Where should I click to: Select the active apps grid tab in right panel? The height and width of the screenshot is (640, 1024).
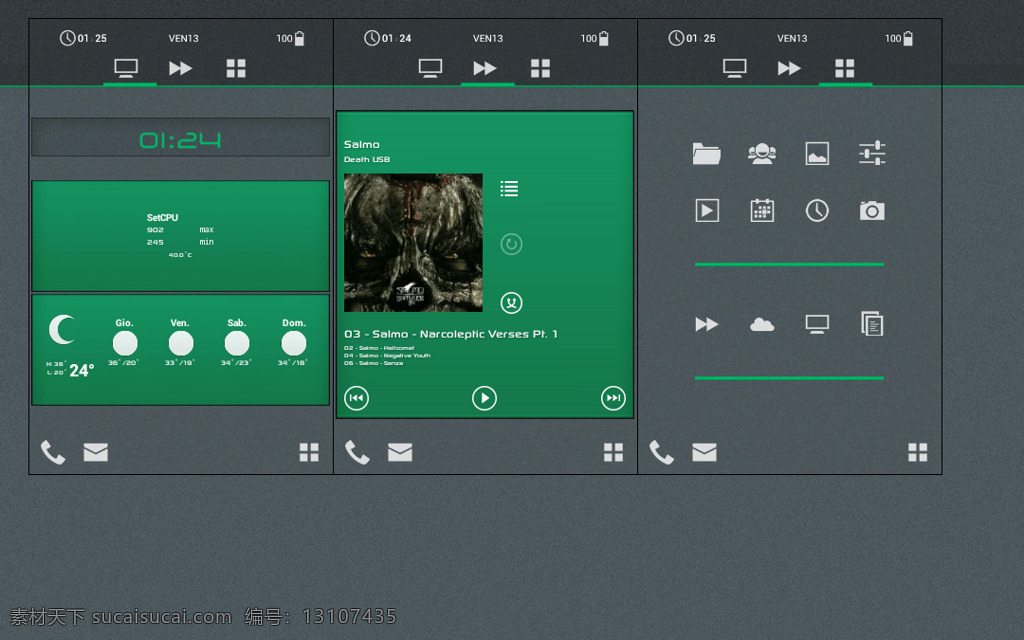[844, 68]
